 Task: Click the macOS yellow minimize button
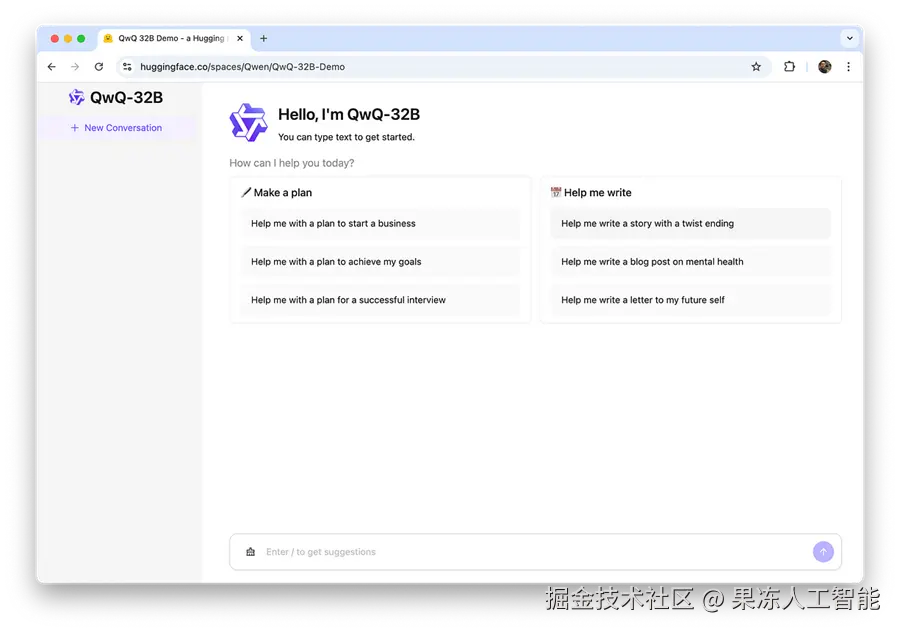point(68,38)
